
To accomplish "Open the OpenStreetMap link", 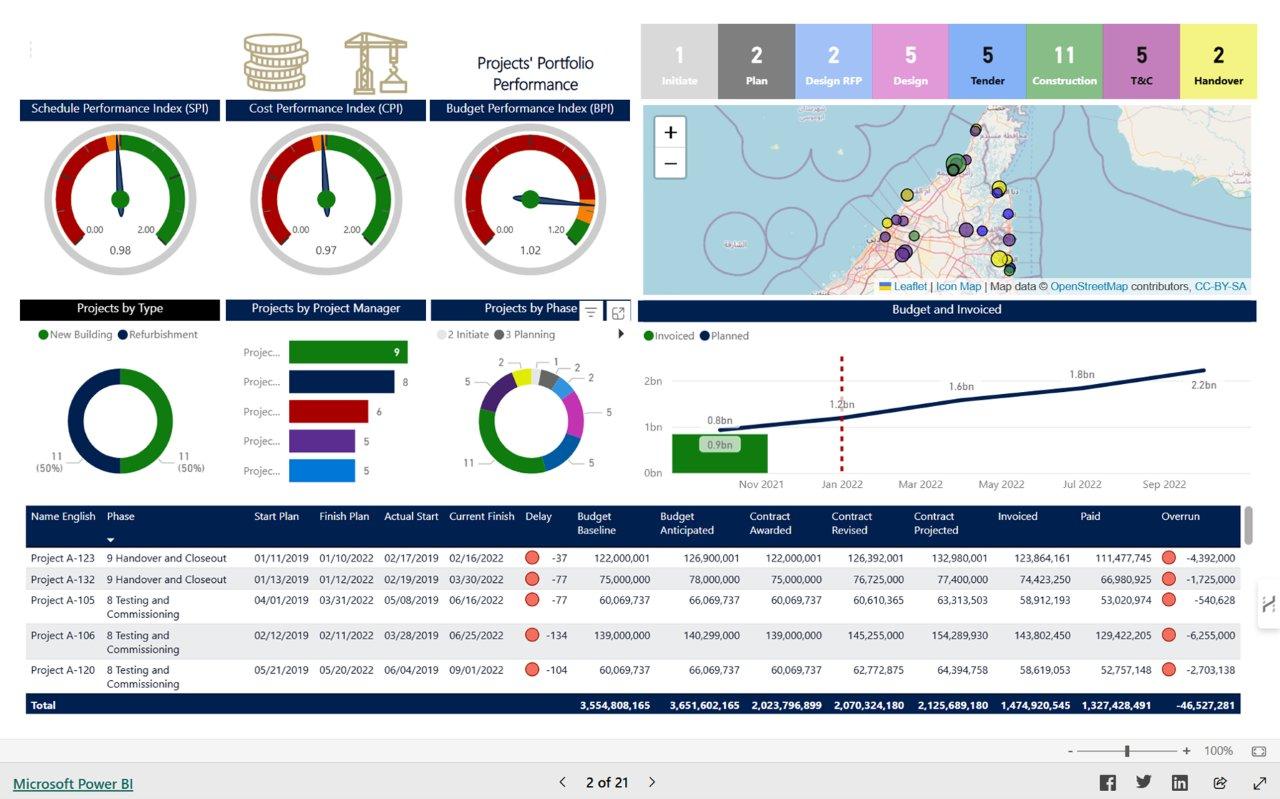I will [1088, 286].
